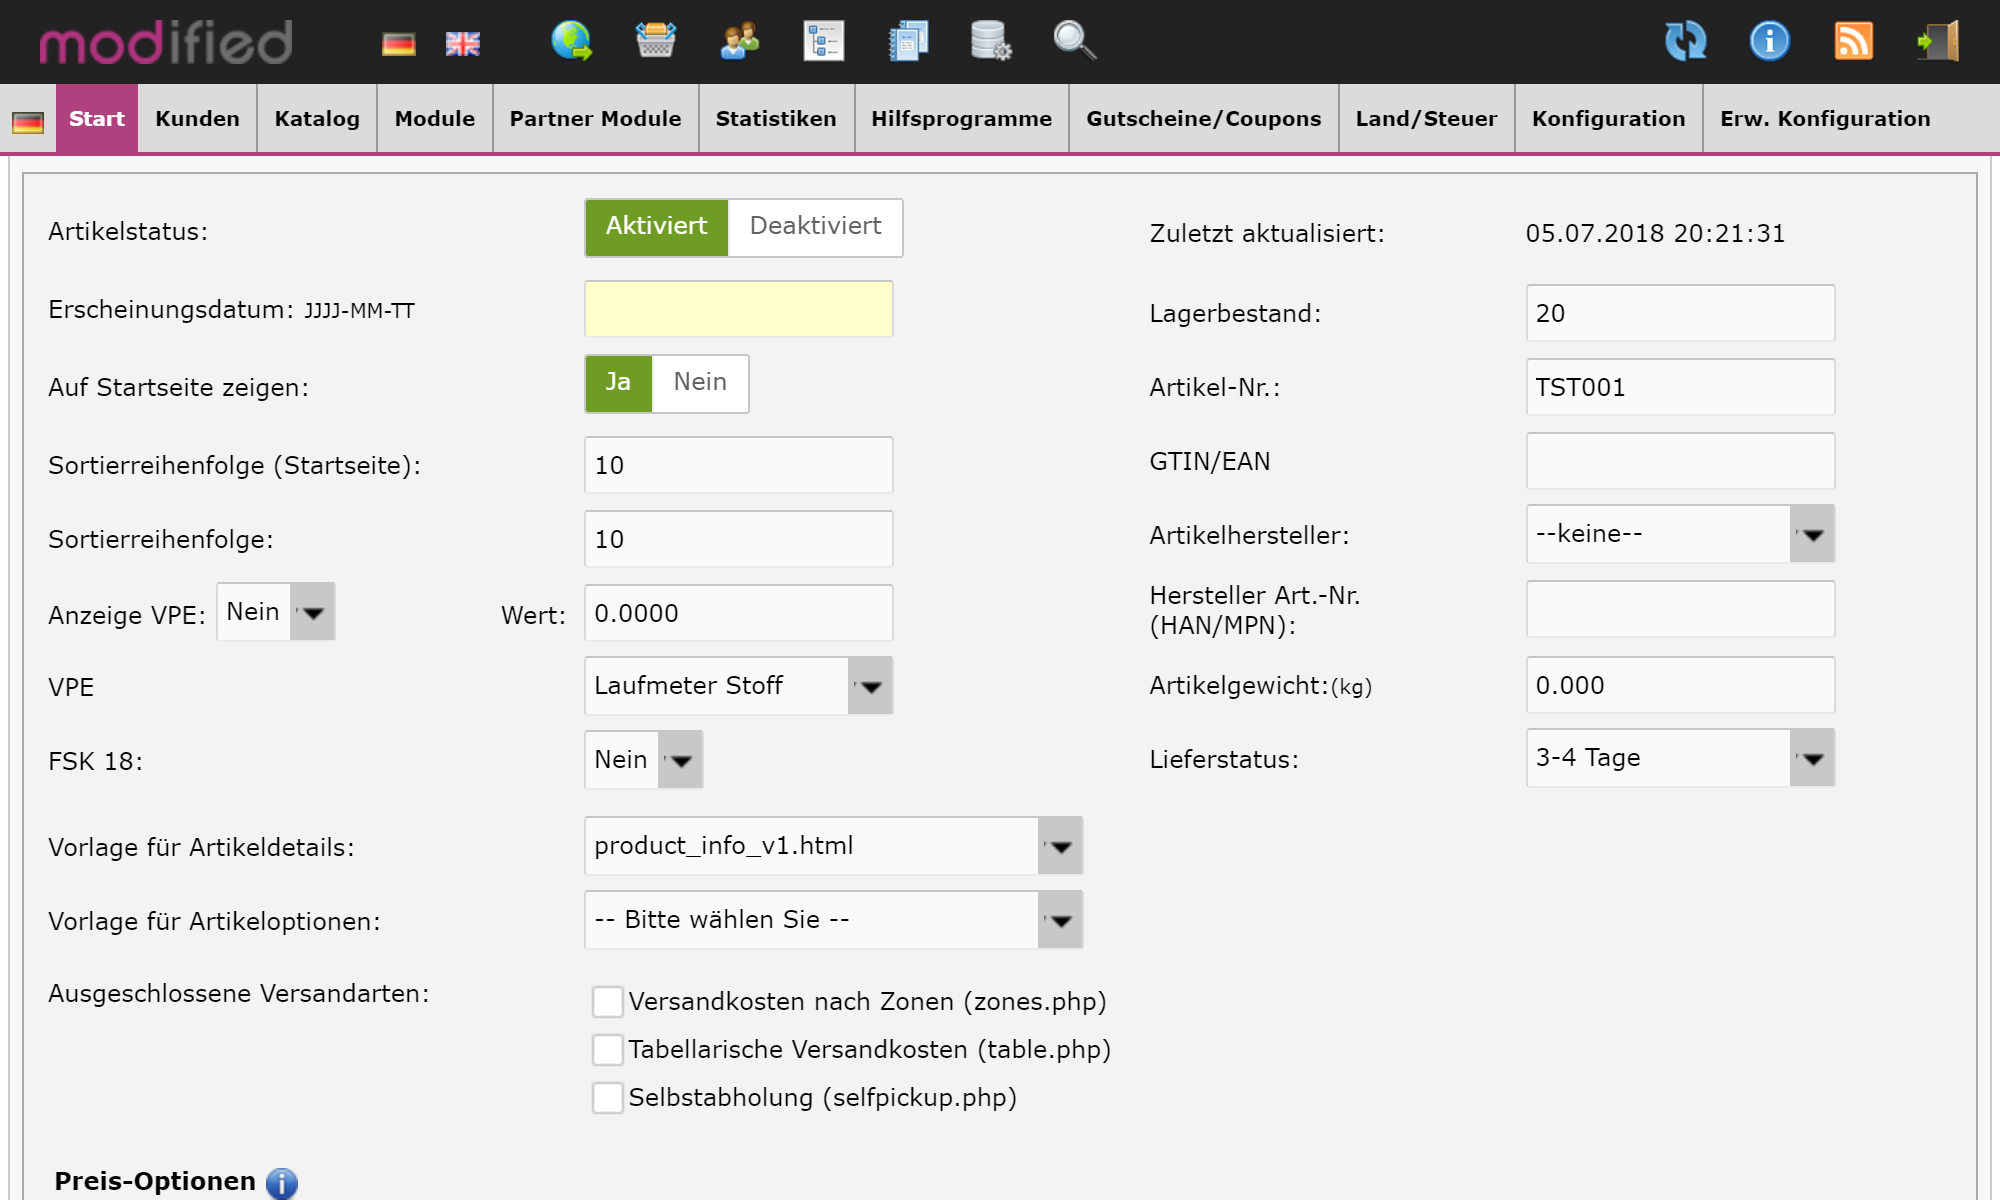The height and width of the screenshot is (1200, 2000).
Task: Open the Lieferstatus dropdown
Action: coord(1680,758)
